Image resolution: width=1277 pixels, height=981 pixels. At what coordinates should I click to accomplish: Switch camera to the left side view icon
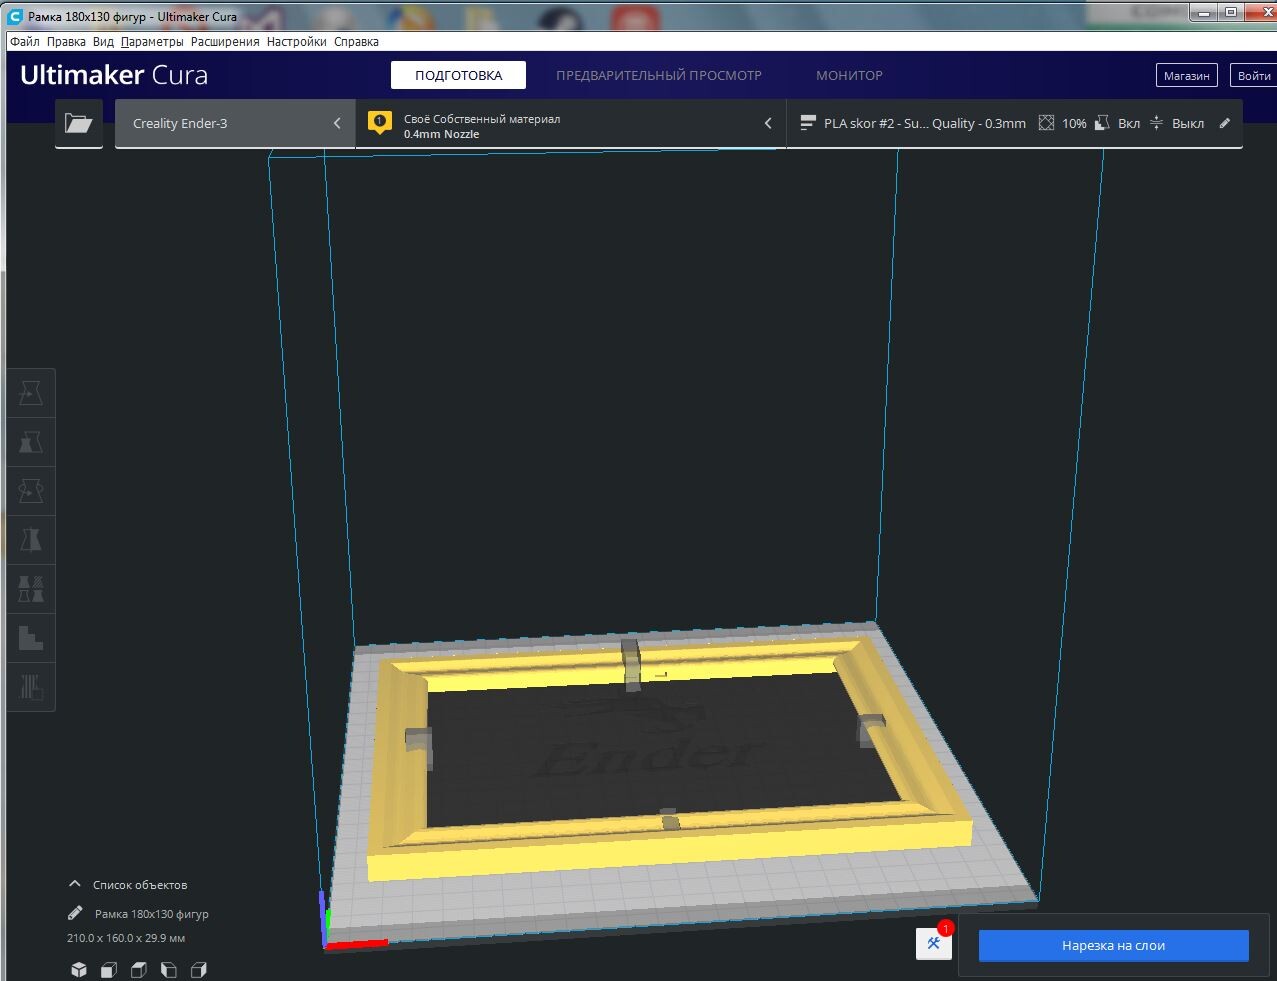click(169, 969)
